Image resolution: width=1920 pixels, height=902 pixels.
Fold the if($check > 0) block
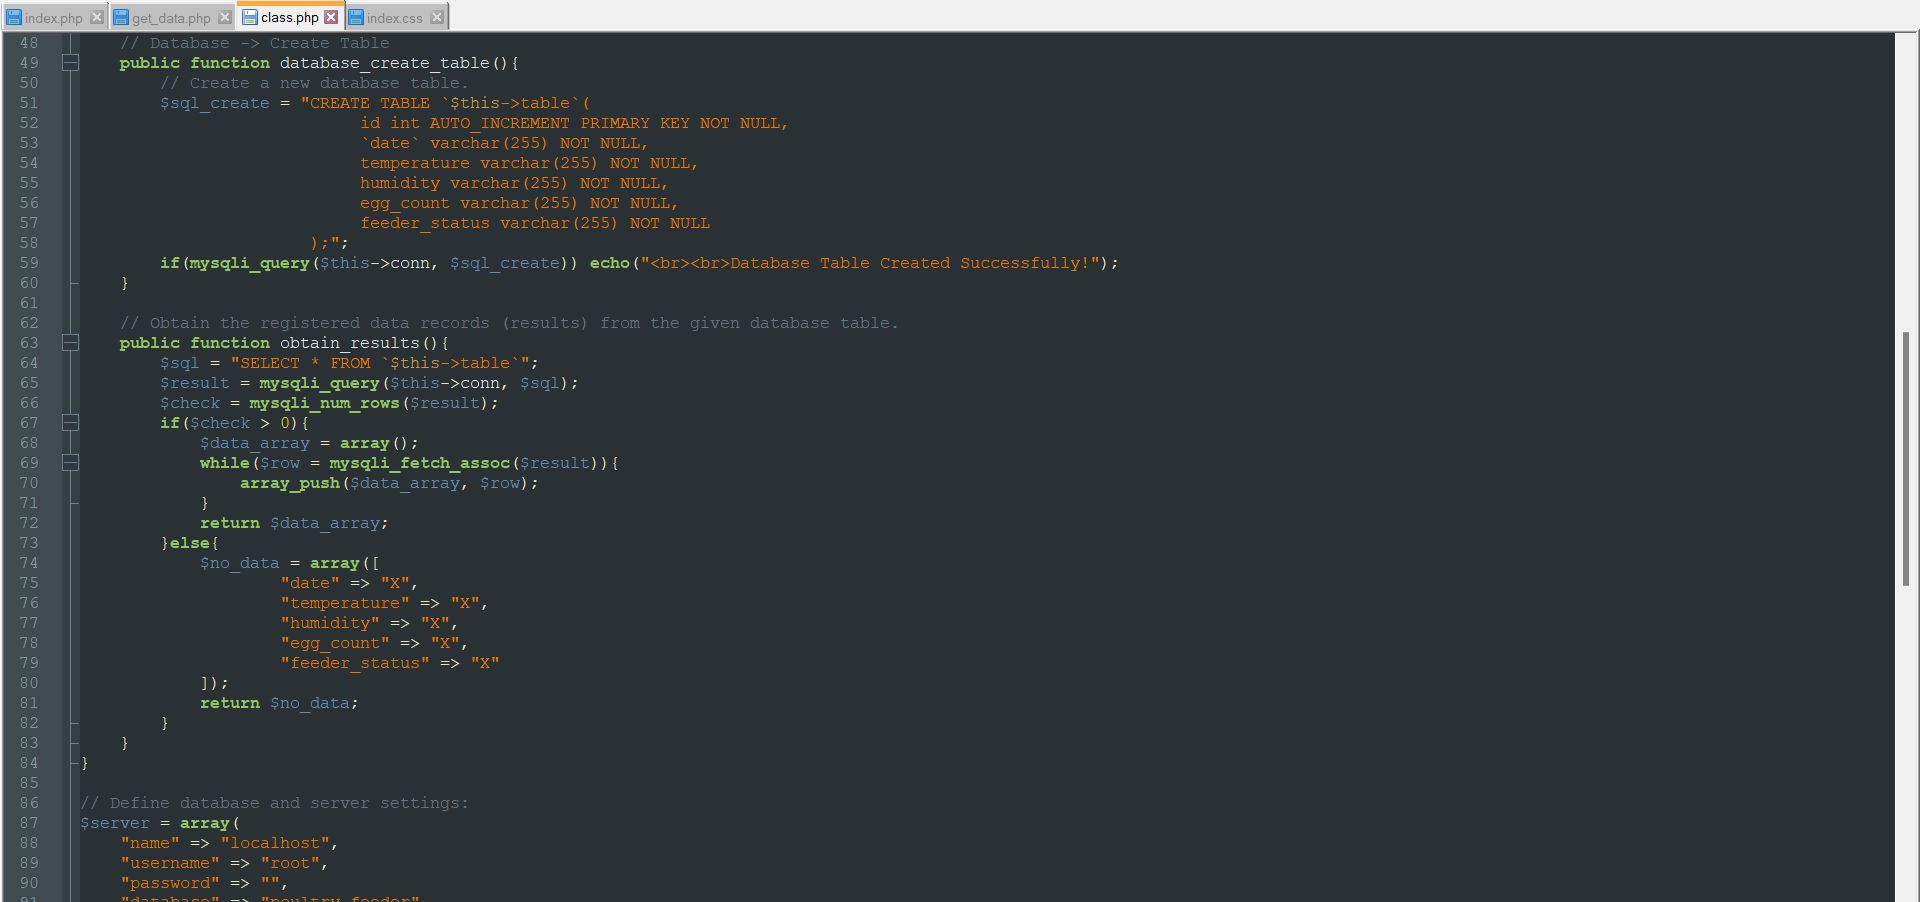70,423
